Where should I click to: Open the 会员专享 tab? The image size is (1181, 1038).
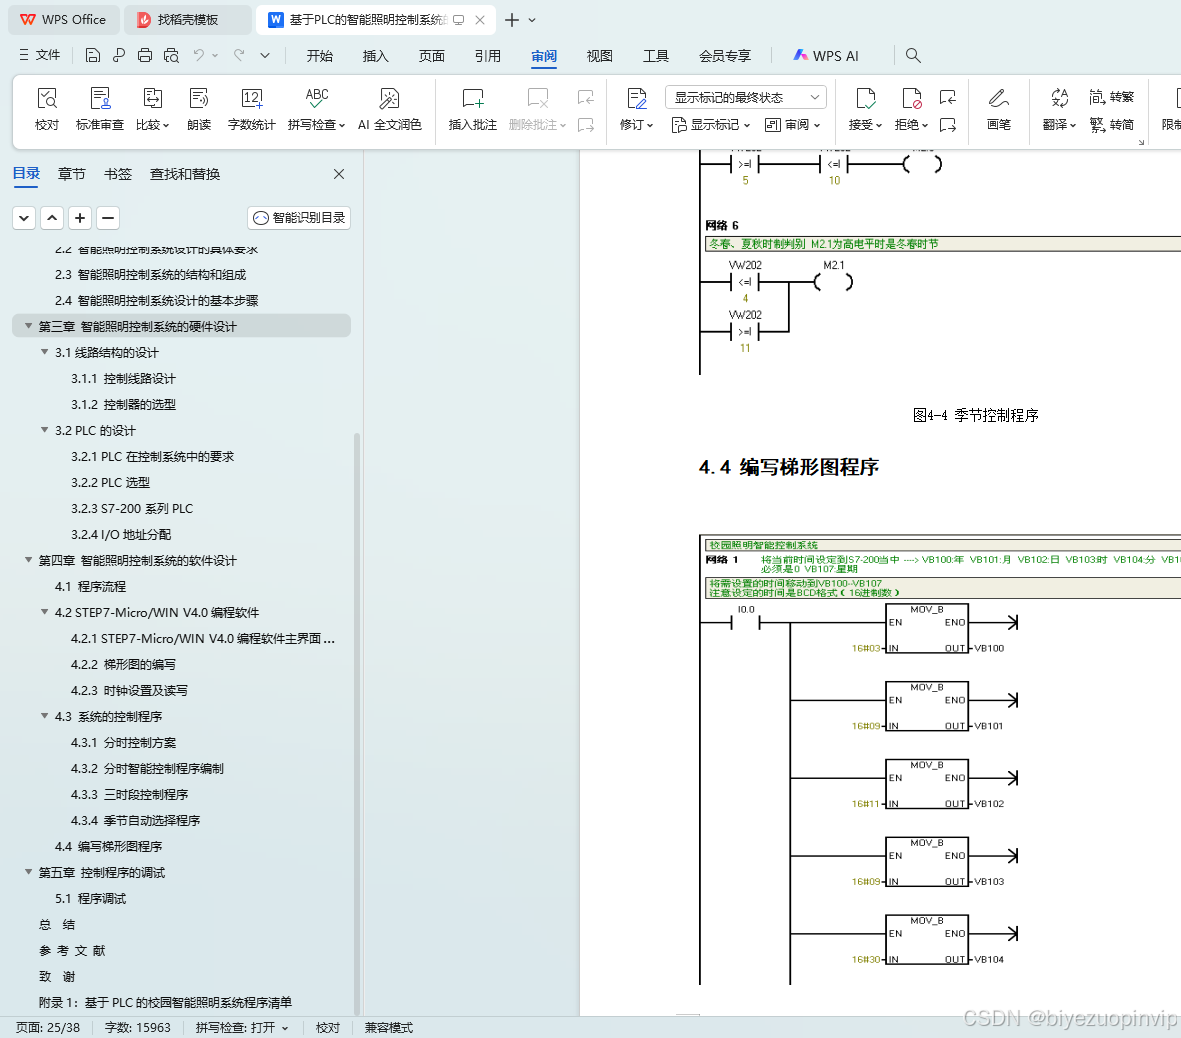(725, 56)
